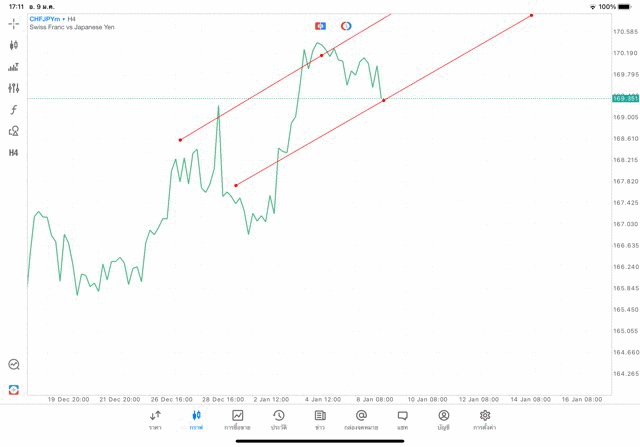Open the settings gear tab
The width and height of the screenshot is (640, 447).
point(485,420)
